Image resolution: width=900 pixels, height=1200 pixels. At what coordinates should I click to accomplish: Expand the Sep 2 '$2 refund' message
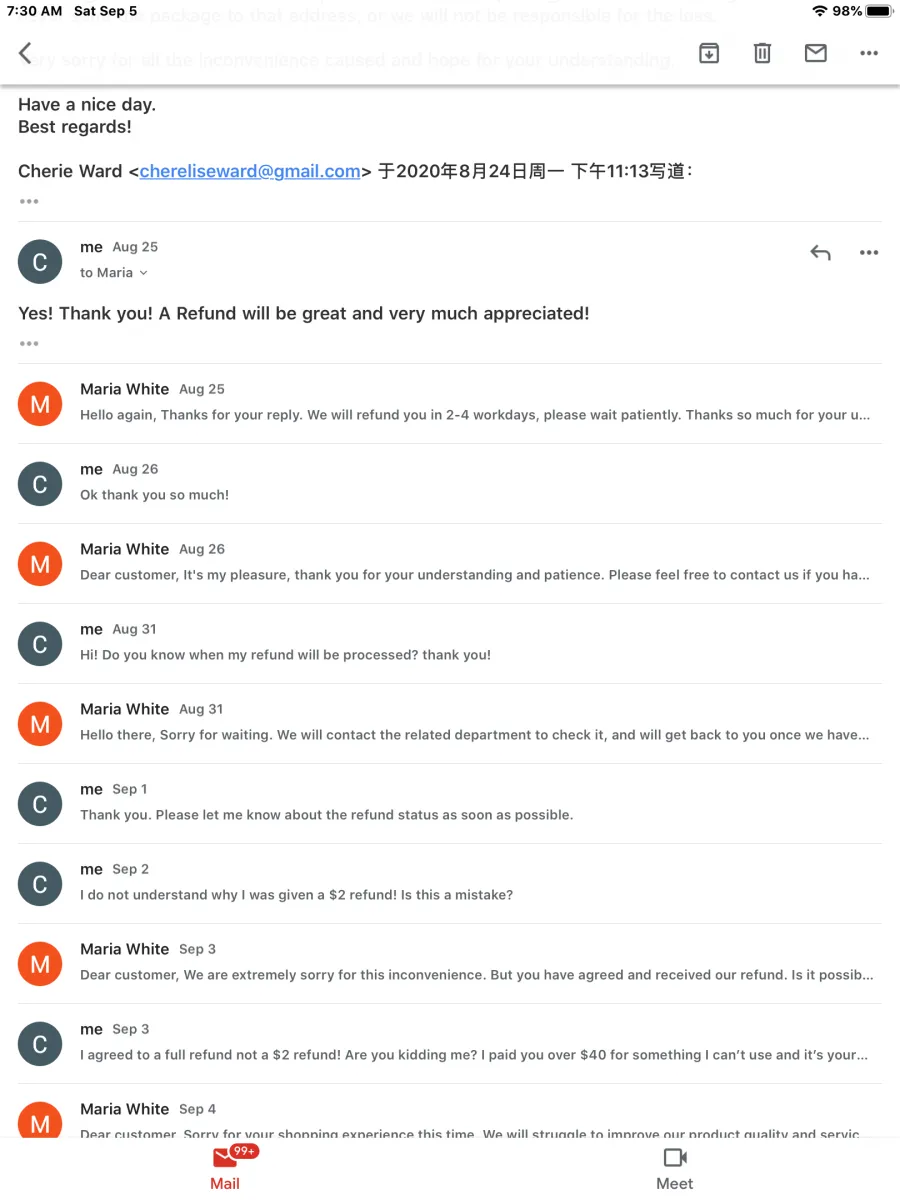450,883
